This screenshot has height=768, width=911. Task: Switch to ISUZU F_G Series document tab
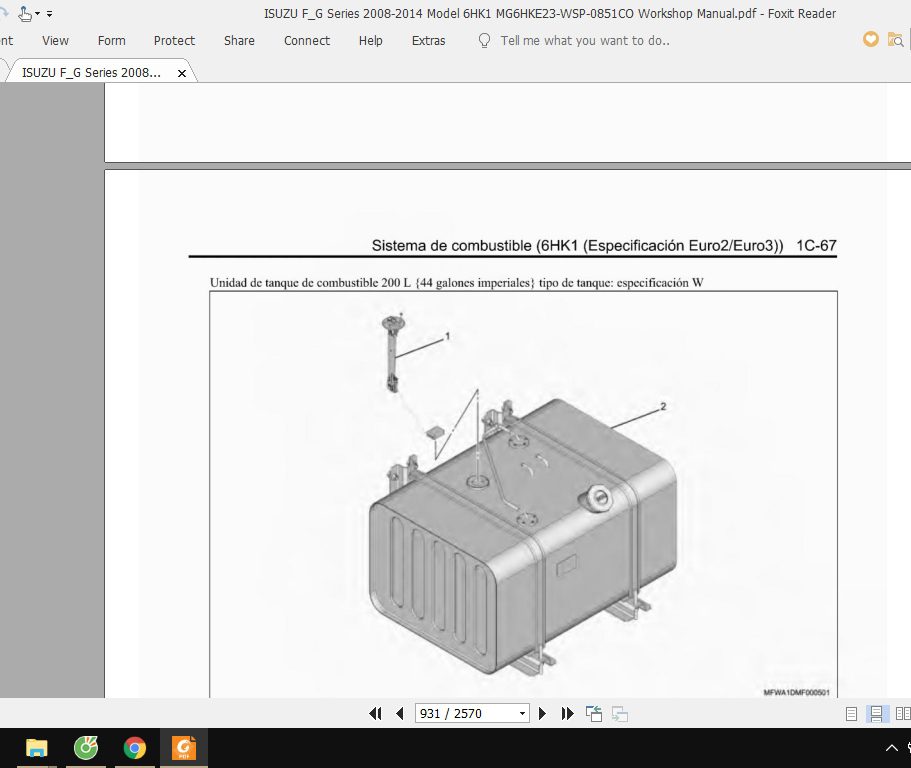(91, 73)
